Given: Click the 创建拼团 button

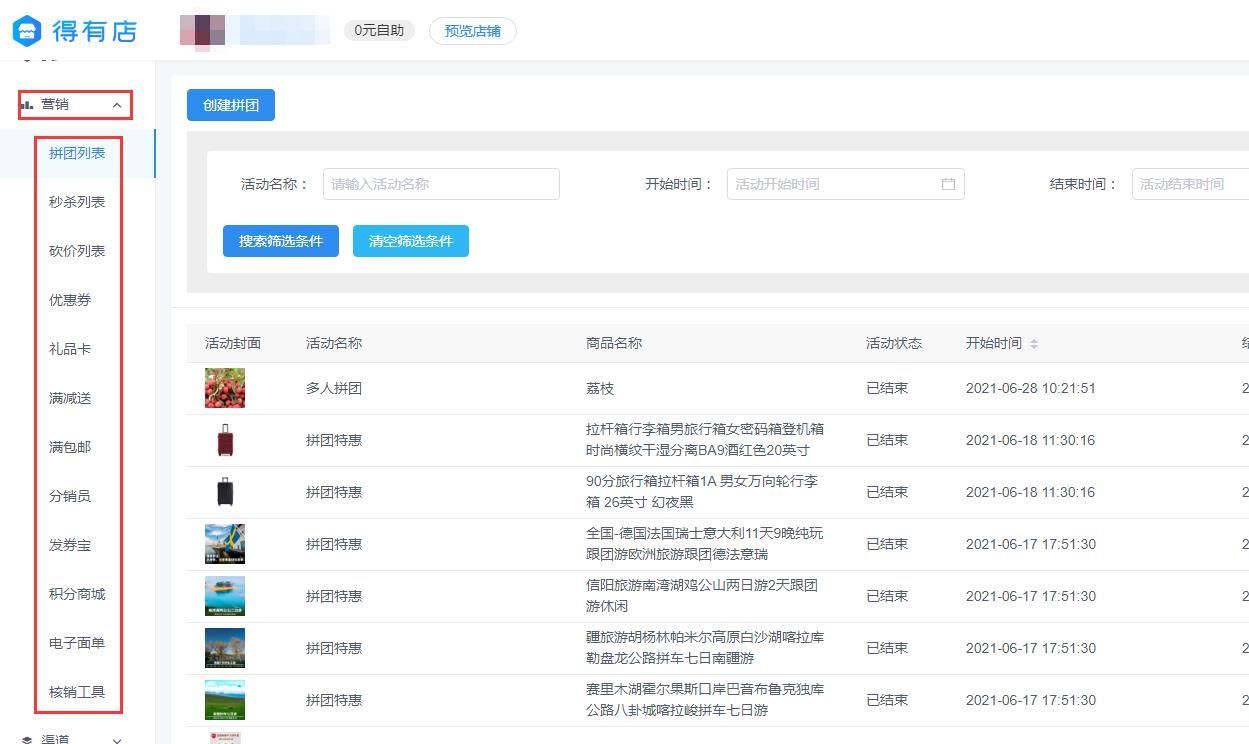Looking at the screenshot, I should coord(230,104).
